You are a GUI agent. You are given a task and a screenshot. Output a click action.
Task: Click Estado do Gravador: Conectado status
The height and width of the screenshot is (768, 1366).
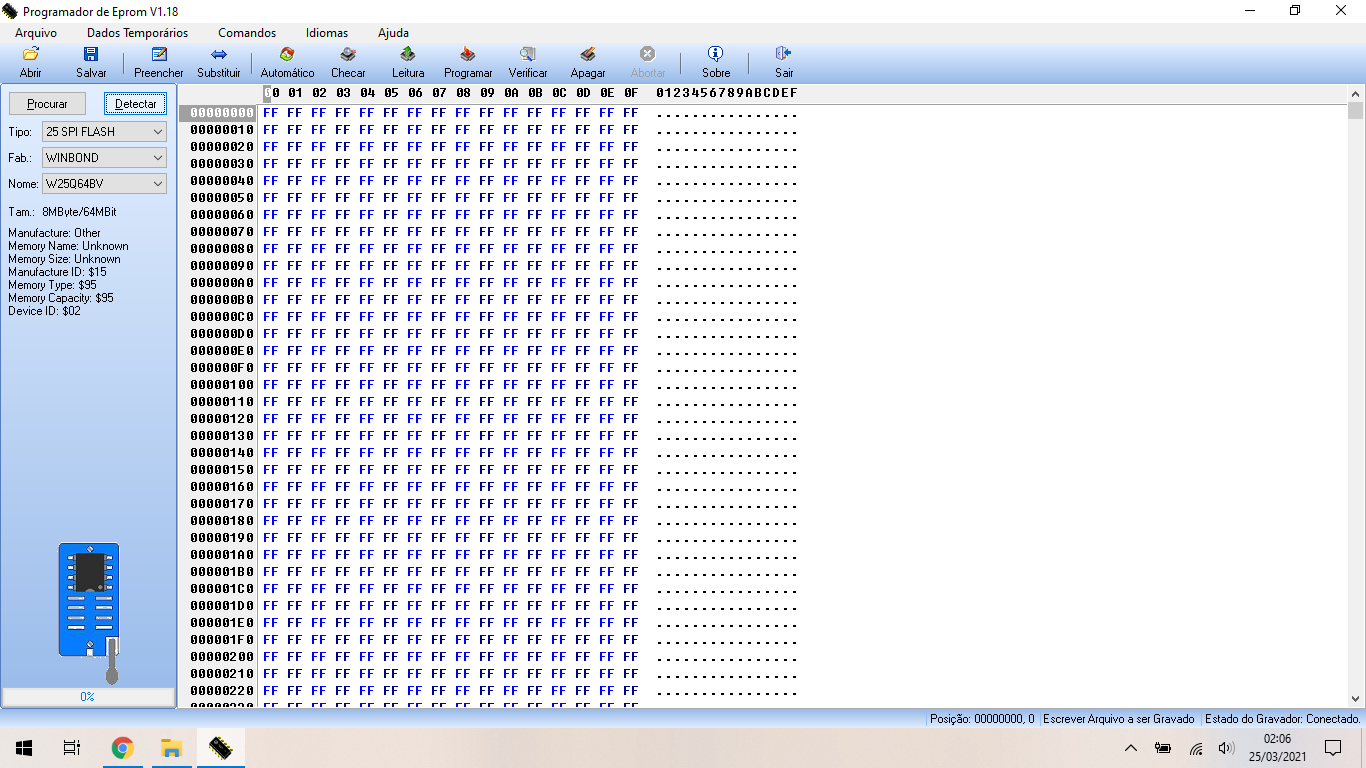pyautogui.click(x=1283, y=719)
